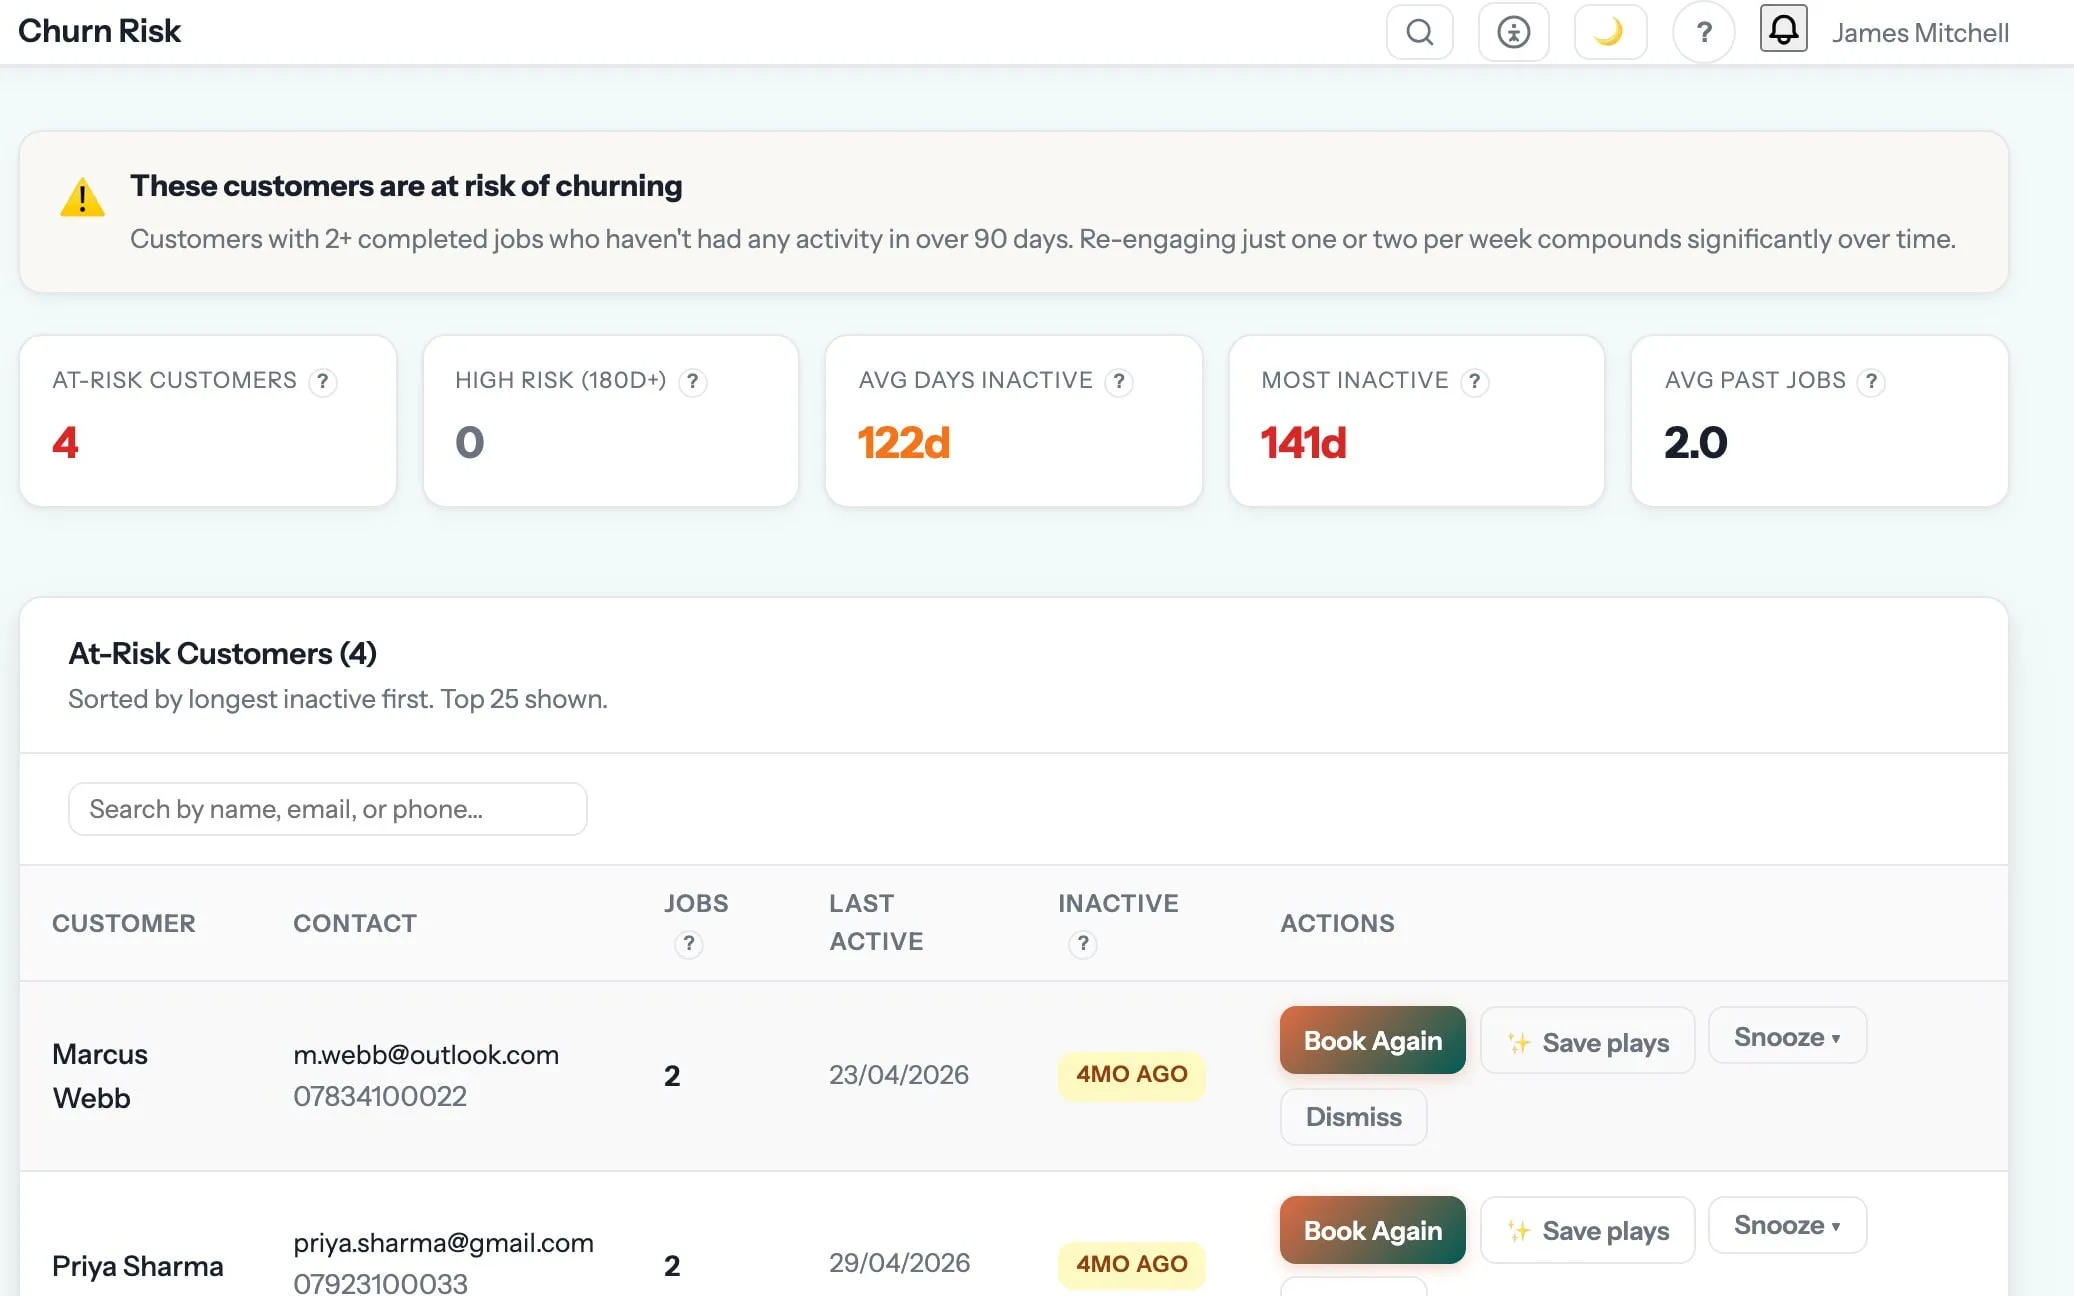
Task: Open the notifications bell
Action: click(x=1783, y=29)
